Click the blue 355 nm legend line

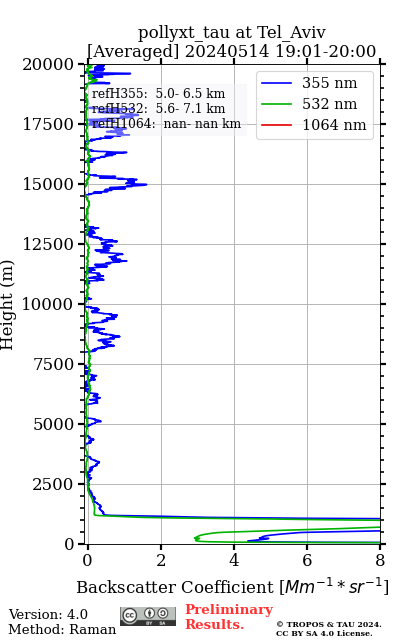click(x=276, y=83)
